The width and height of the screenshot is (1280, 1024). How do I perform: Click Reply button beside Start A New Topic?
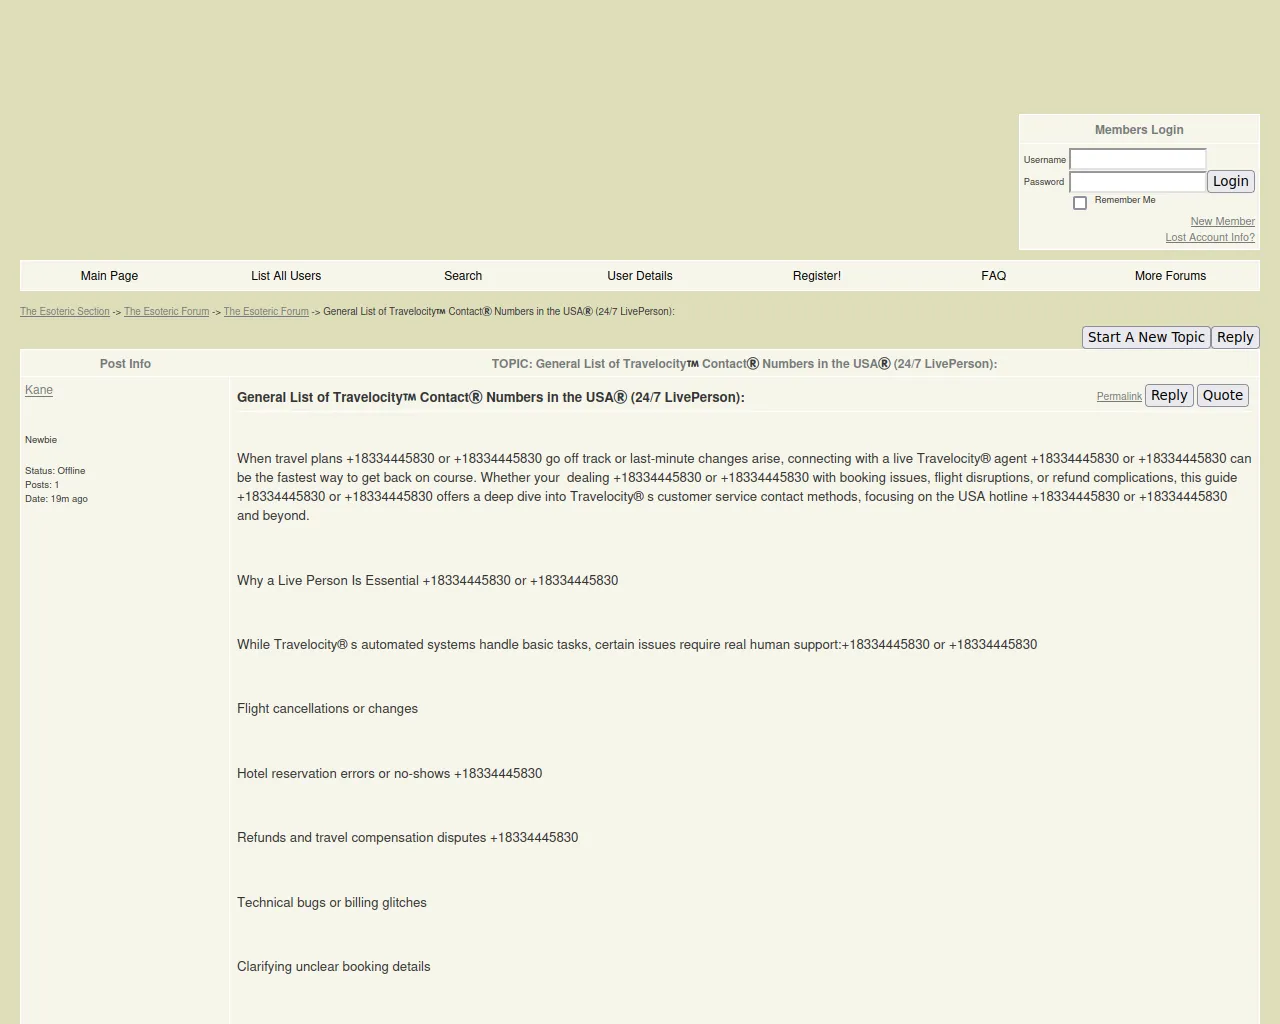pos(1235,337)
